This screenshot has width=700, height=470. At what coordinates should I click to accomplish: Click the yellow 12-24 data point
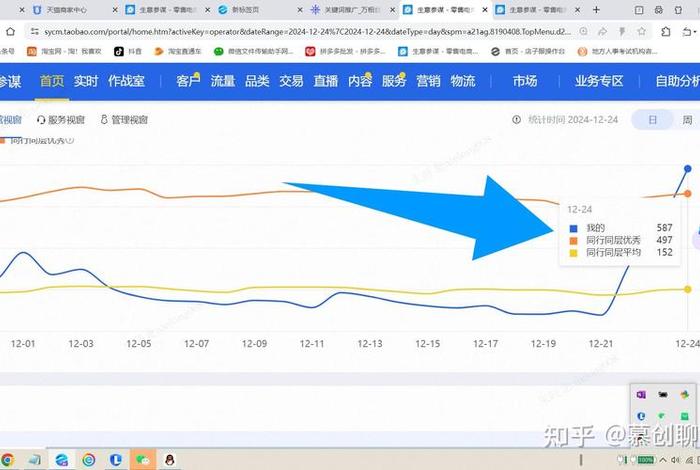688,289
